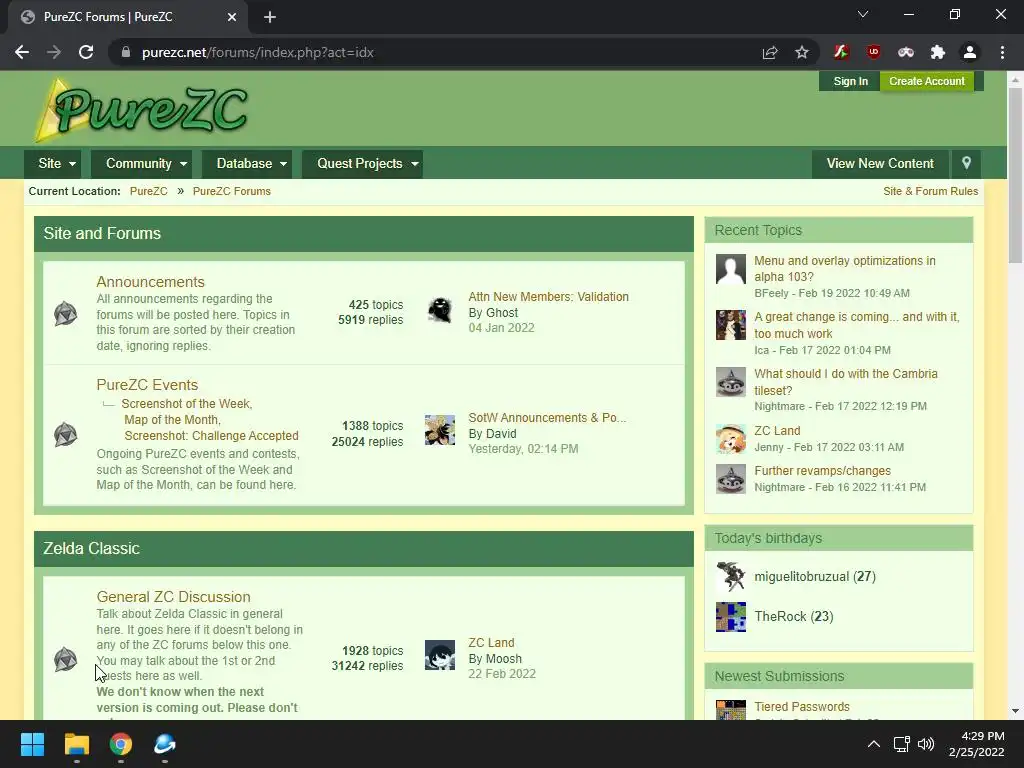
Task: Open a new browser tab with plus
Action: (x=270, y=17)
